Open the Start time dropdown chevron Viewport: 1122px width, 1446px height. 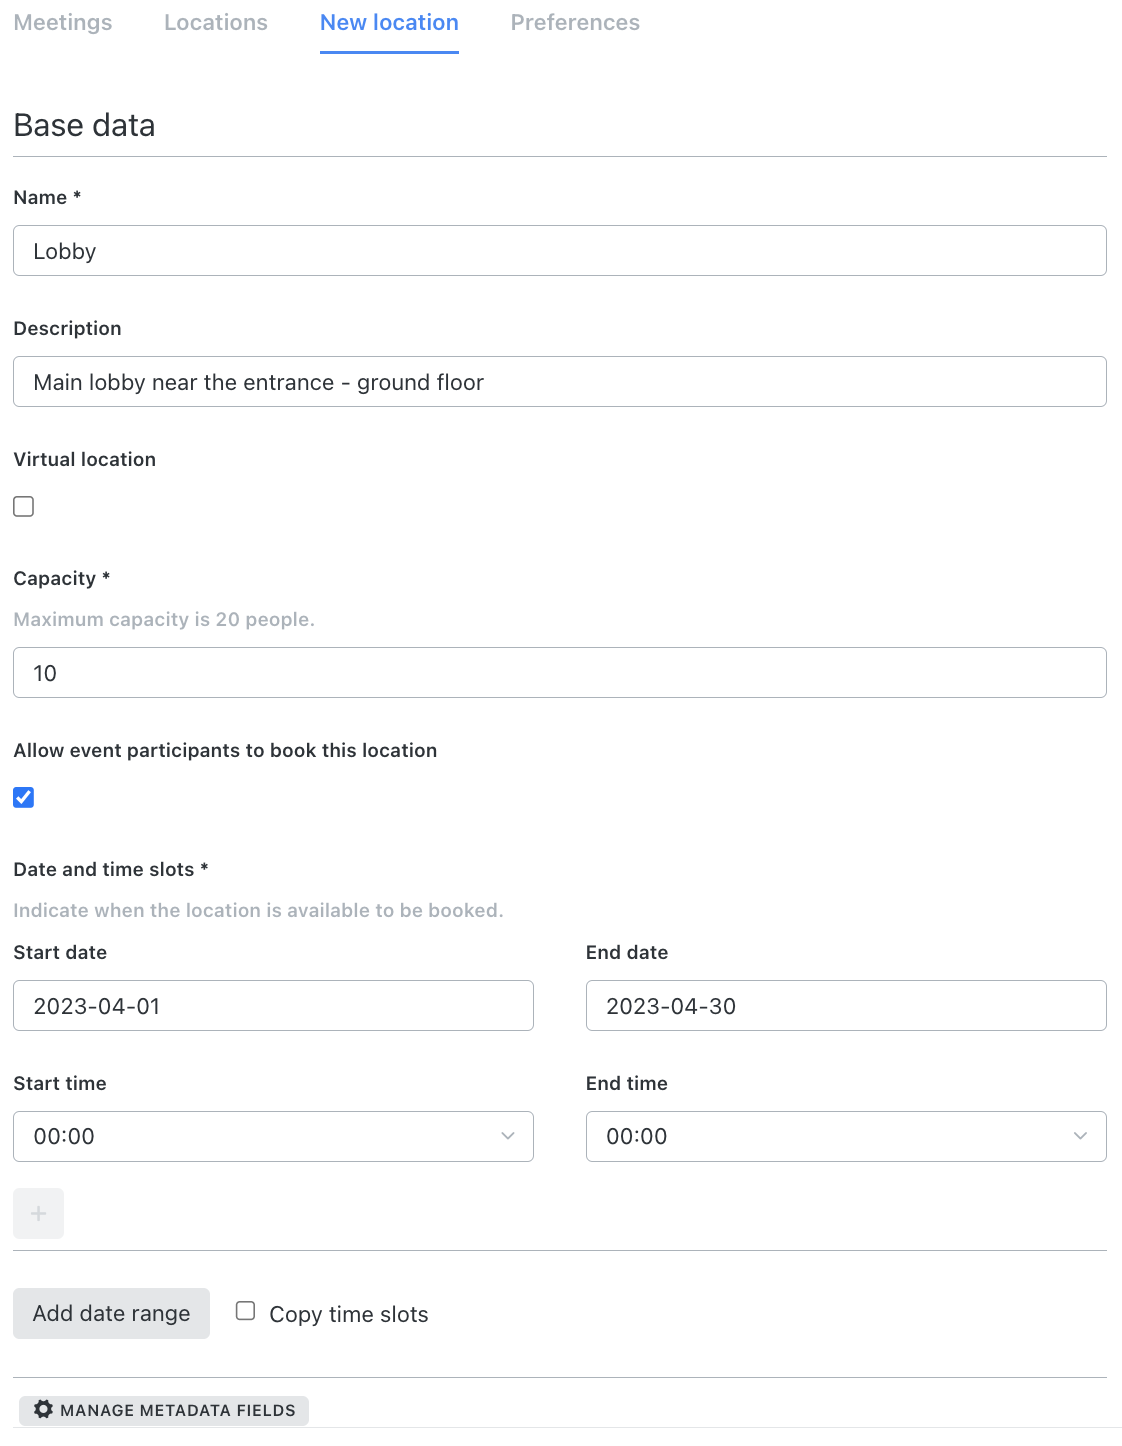pos(508,1136)
